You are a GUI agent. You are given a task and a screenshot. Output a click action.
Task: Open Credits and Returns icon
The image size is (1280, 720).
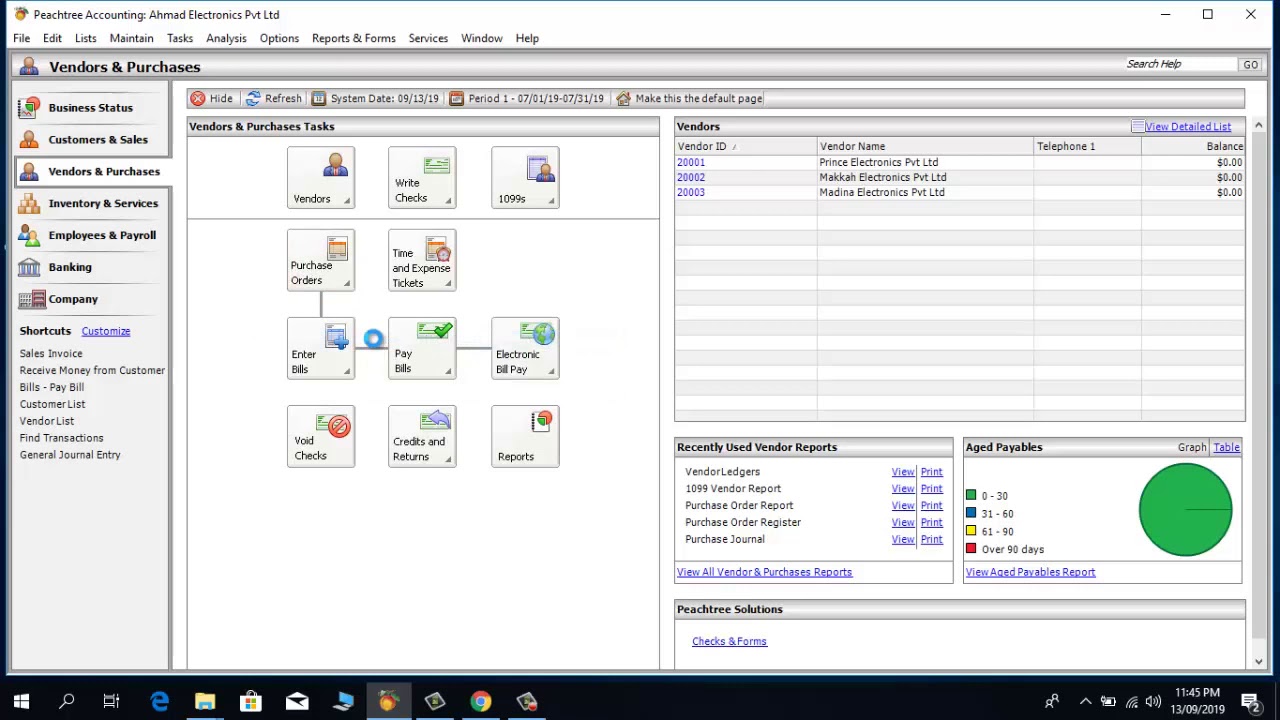pyautogui.click(x=422, y=436)
